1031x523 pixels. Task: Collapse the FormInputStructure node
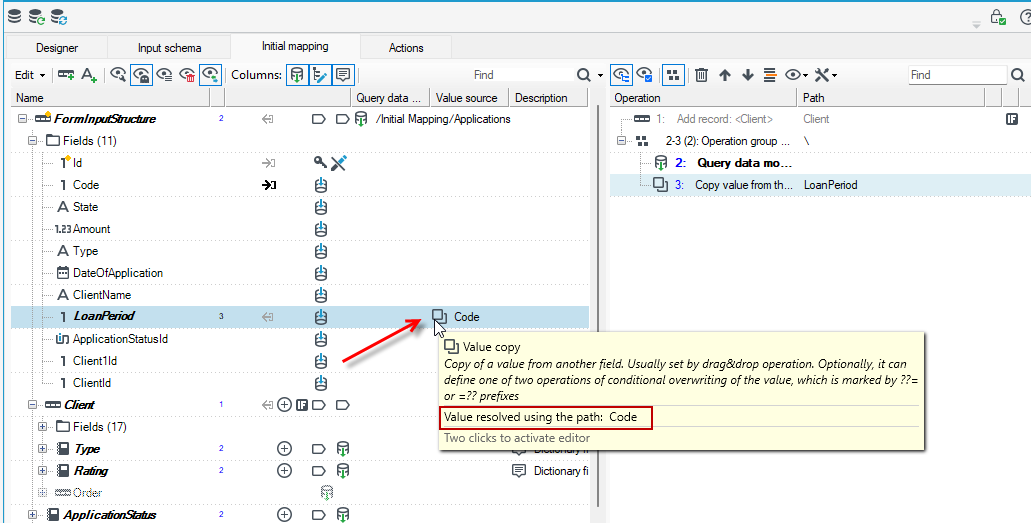[22, 119]
